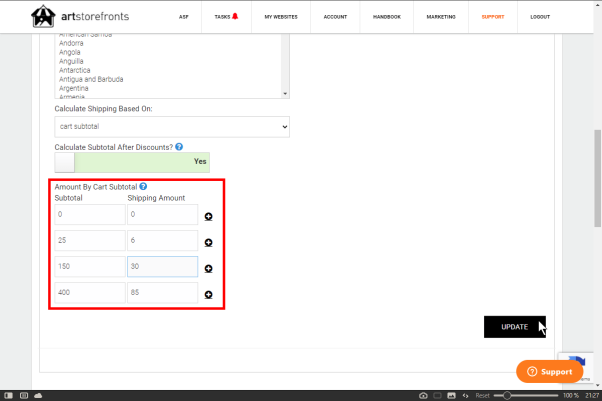Open the Tasks menu item
This screenshot has height=401, width=602.
click(222, 17)
